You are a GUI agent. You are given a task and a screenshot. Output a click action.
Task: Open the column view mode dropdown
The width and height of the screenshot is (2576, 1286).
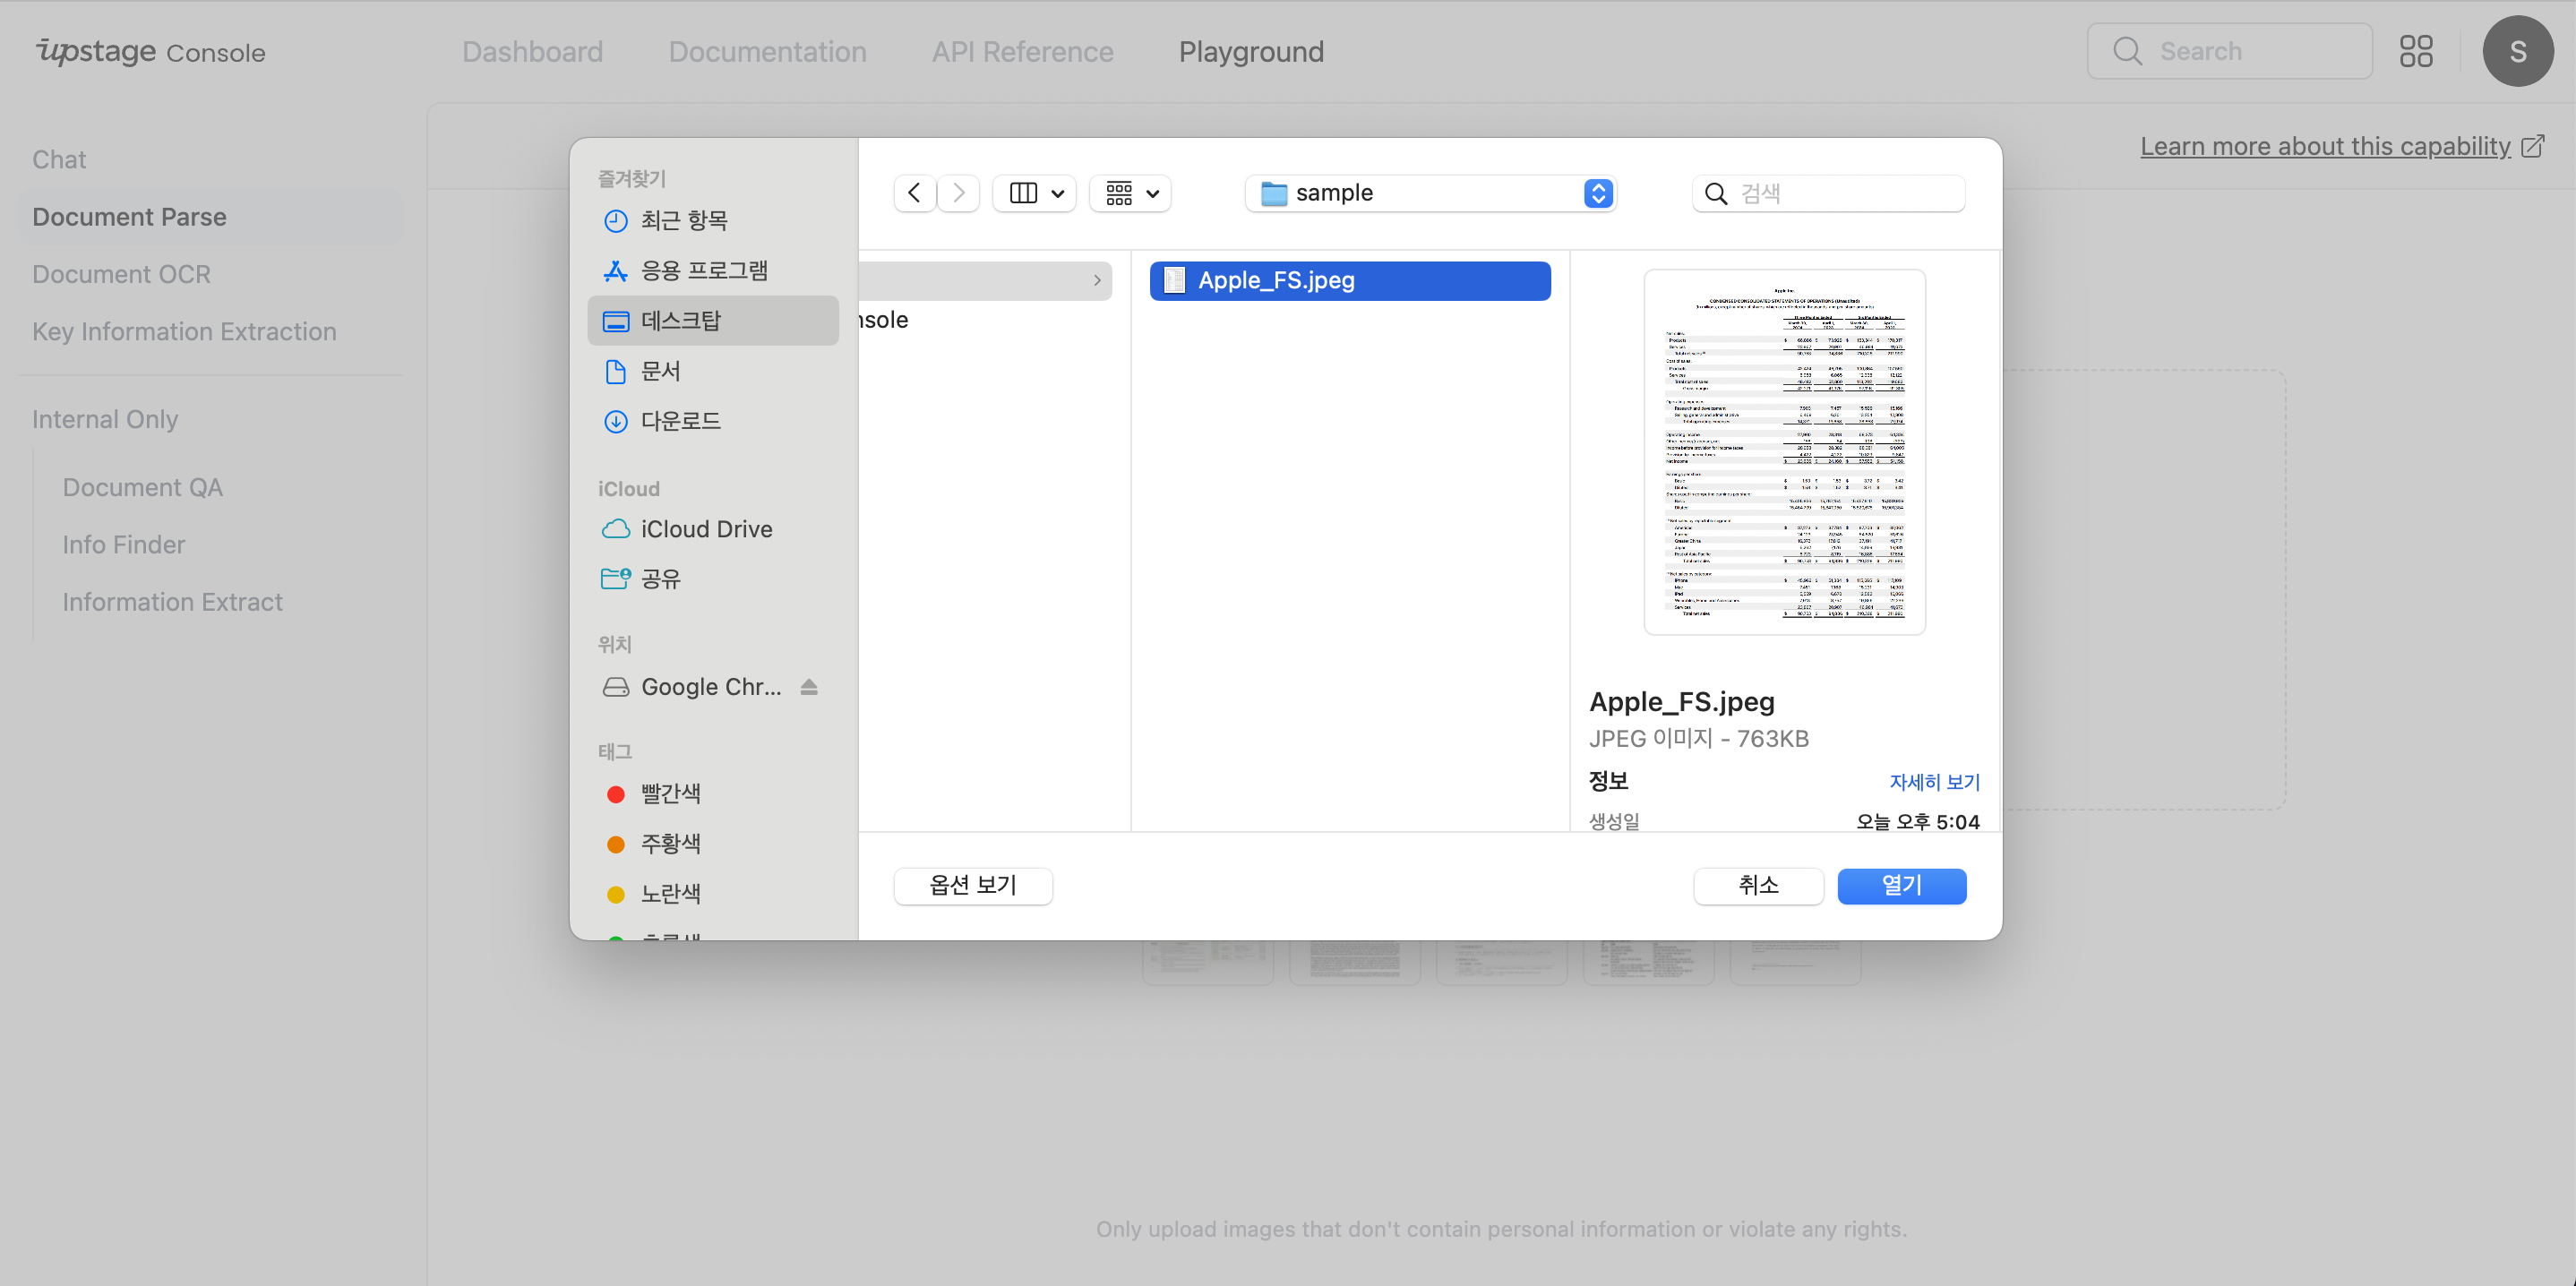pos(1035,193)
